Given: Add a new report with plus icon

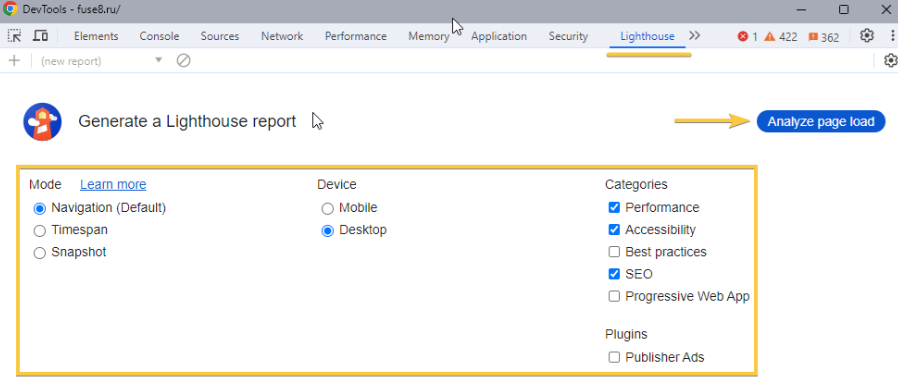Looking at the screenshot, I should point(14,61).
